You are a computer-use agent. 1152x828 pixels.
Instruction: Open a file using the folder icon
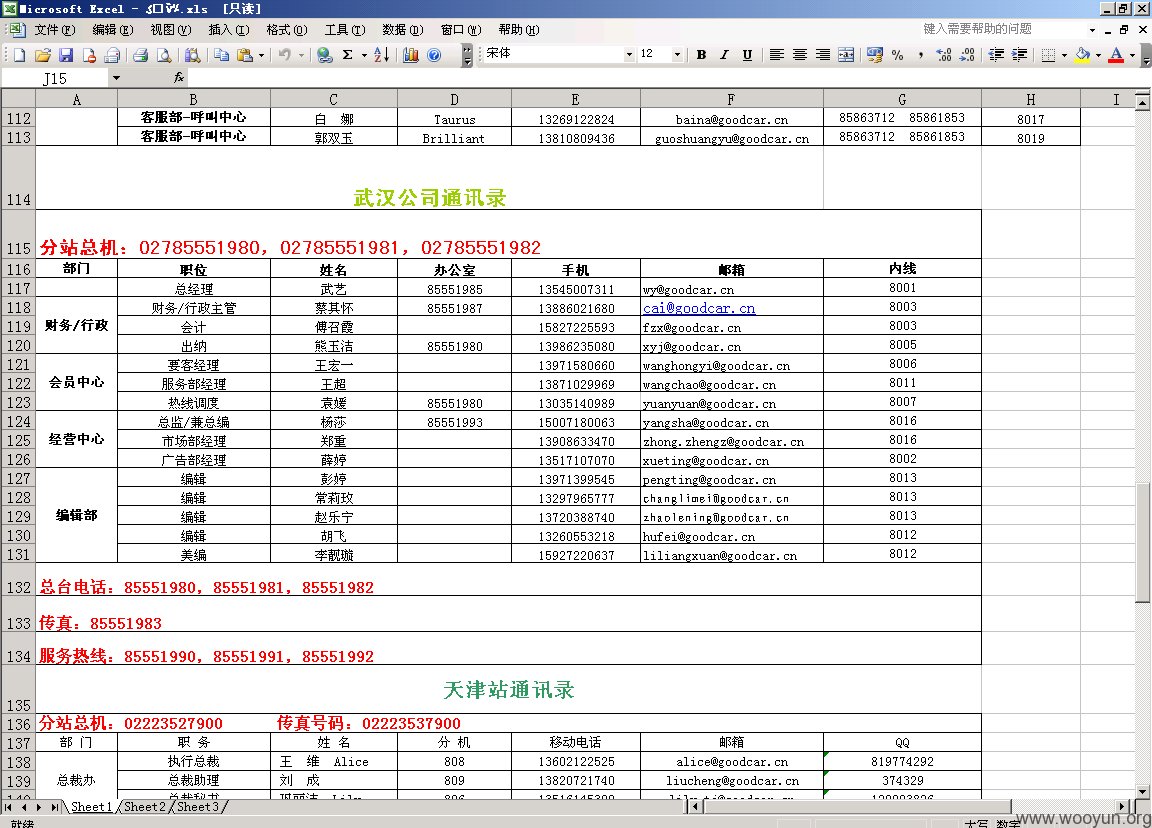pos(43,55)
